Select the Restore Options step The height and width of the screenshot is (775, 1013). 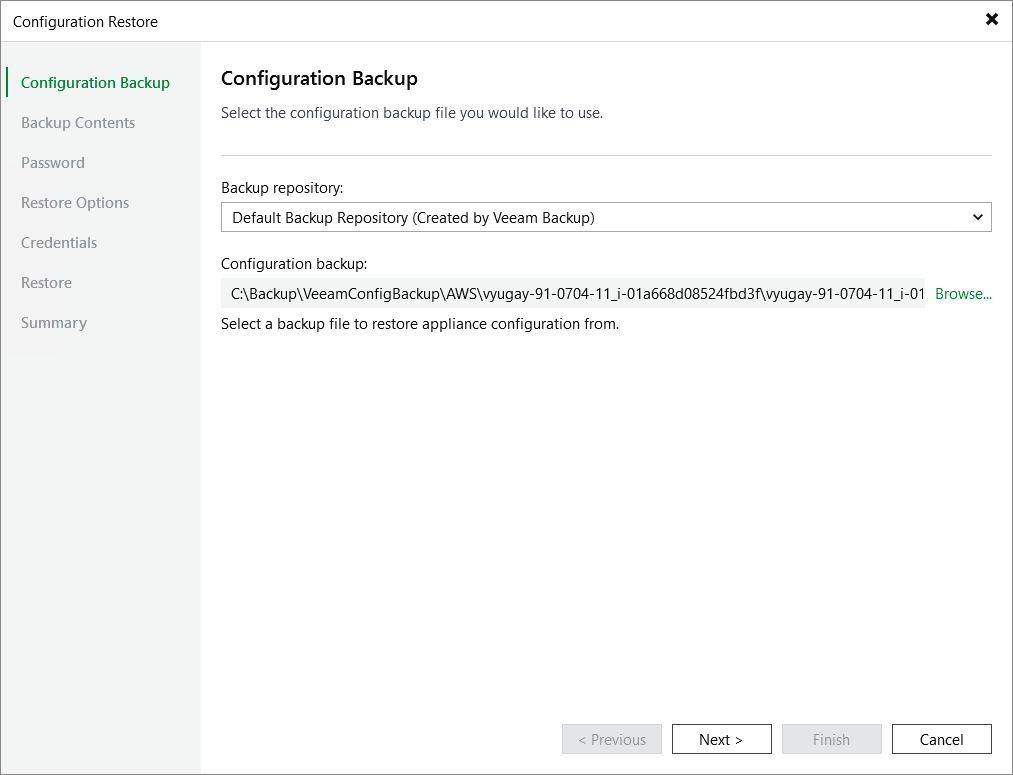(x=74, y=202)
